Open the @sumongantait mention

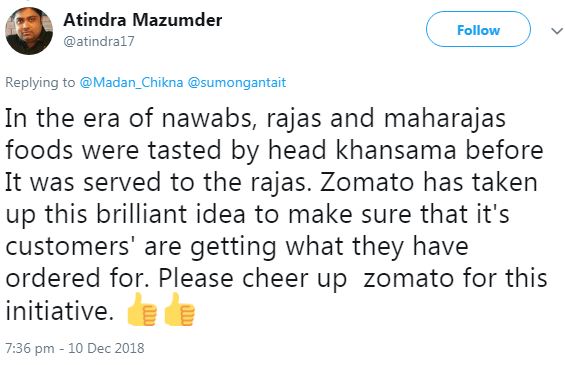237,83
